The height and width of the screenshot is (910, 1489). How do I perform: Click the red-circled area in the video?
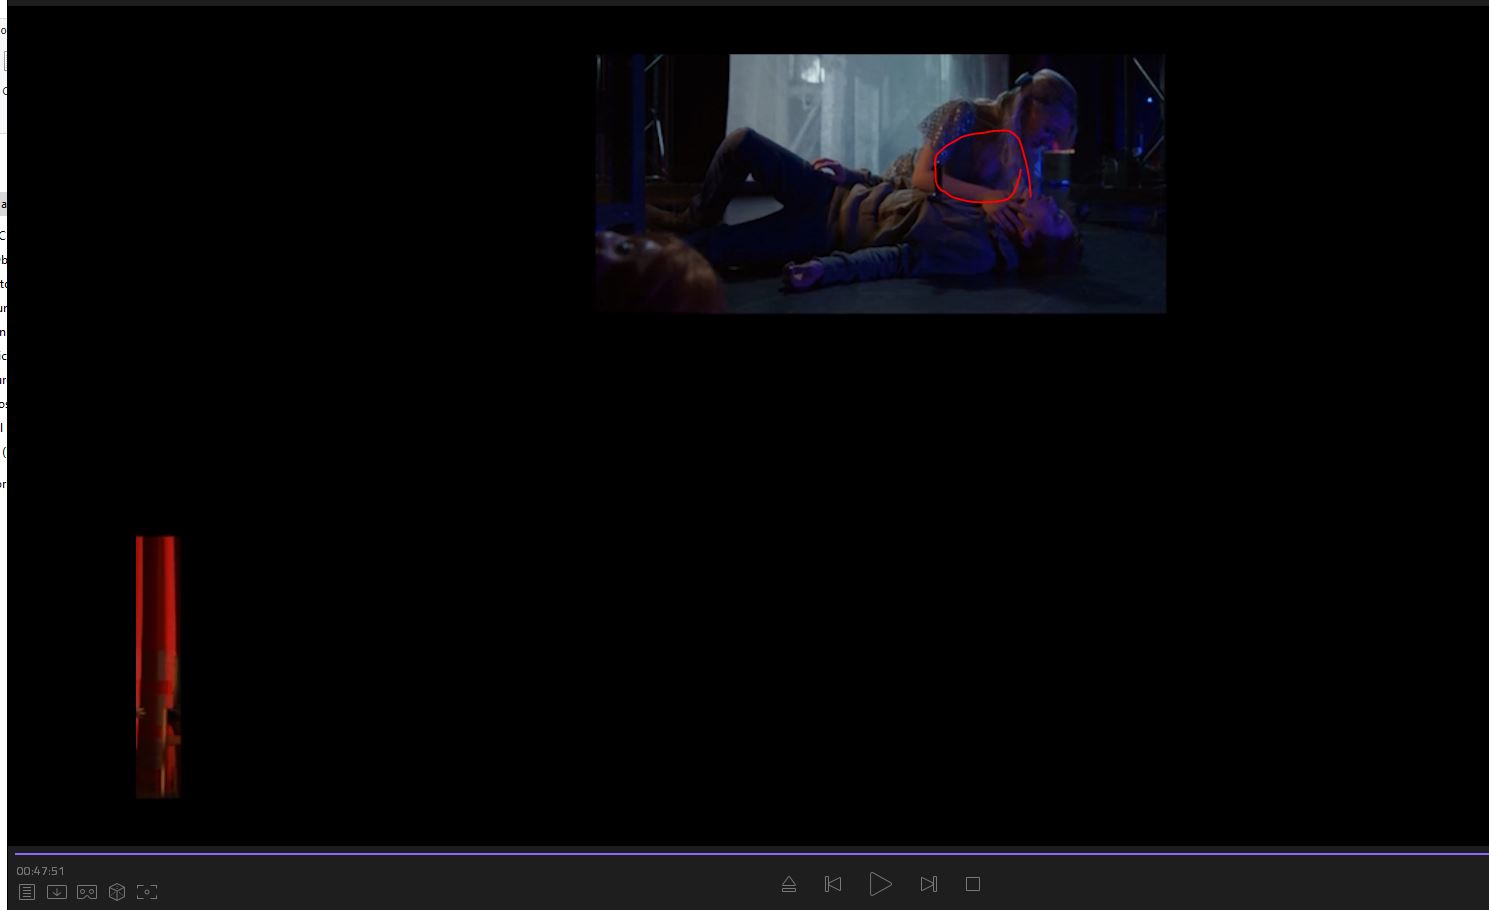(981, 167)
